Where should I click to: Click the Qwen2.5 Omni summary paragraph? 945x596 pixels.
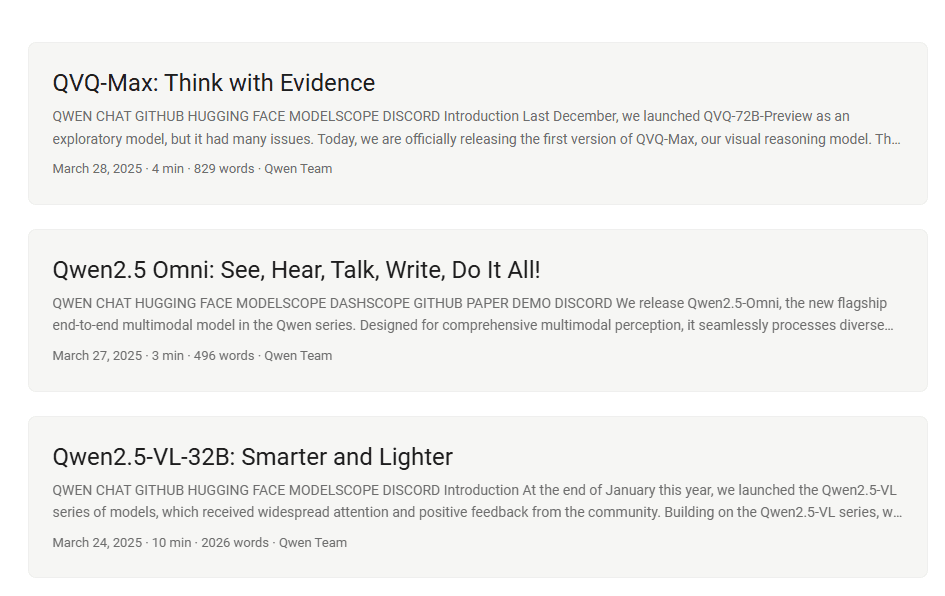472,314
